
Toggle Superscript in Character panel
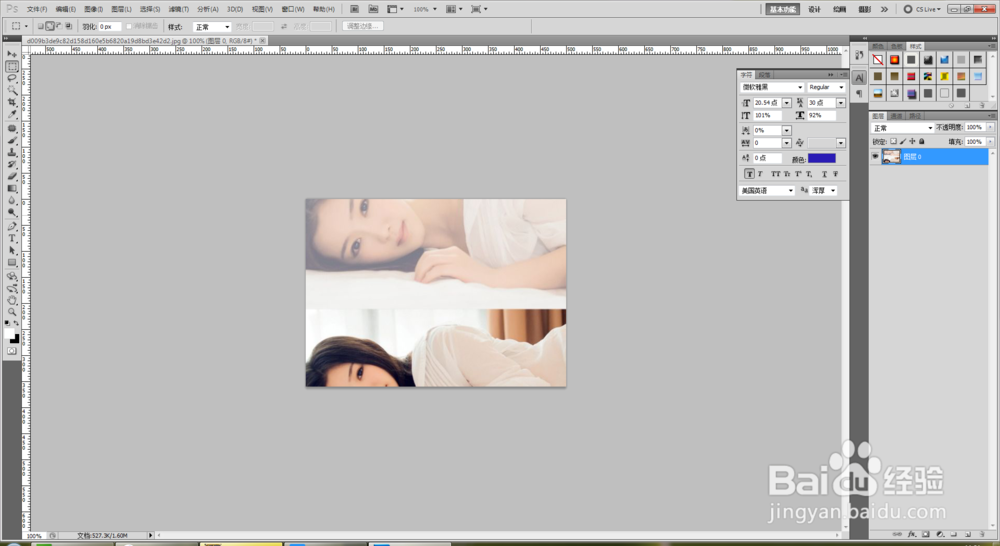(x=798, y=174)
